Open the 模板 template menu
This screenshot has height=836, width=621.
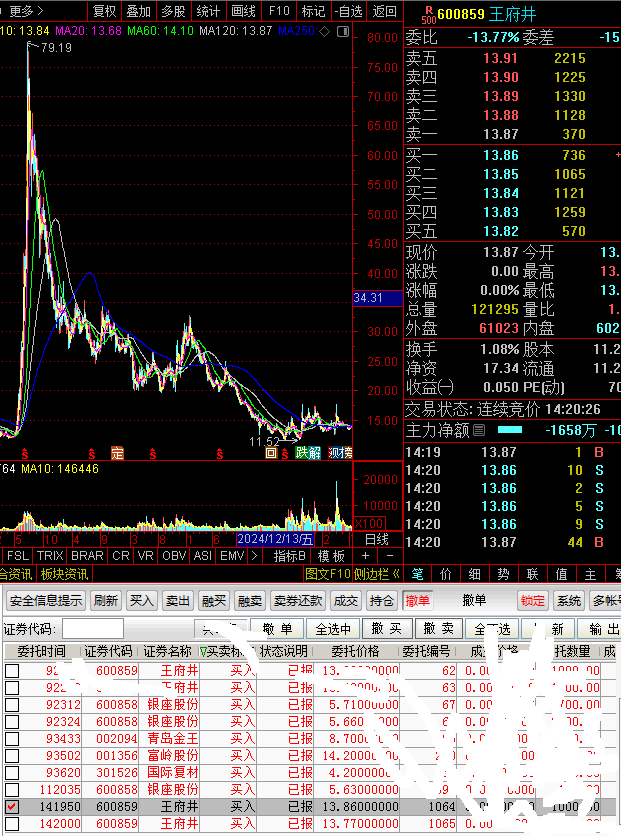tap(331, 556)
